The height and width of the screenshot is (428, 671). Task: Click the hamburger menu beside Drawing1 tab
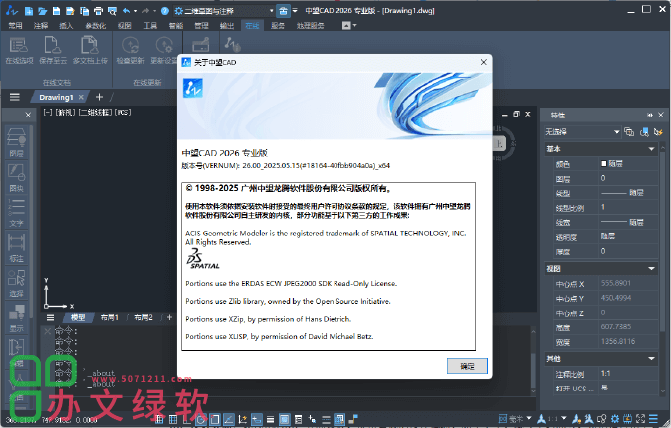click(15, 97)
